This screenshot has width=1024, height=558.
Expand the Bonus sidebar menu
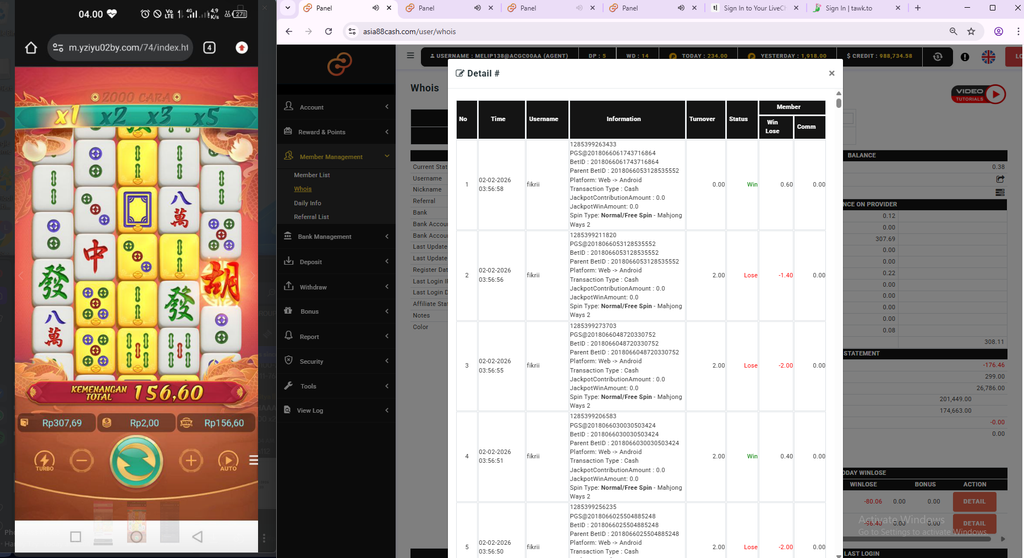337,311
